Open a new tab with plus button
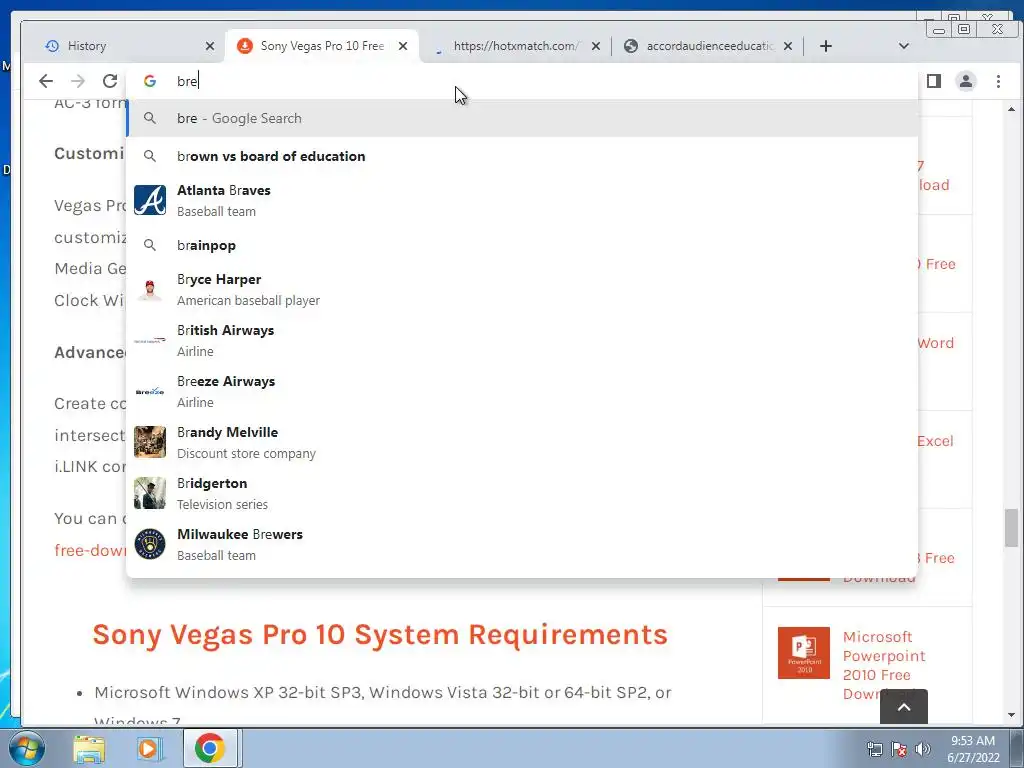 pos(825,46)
